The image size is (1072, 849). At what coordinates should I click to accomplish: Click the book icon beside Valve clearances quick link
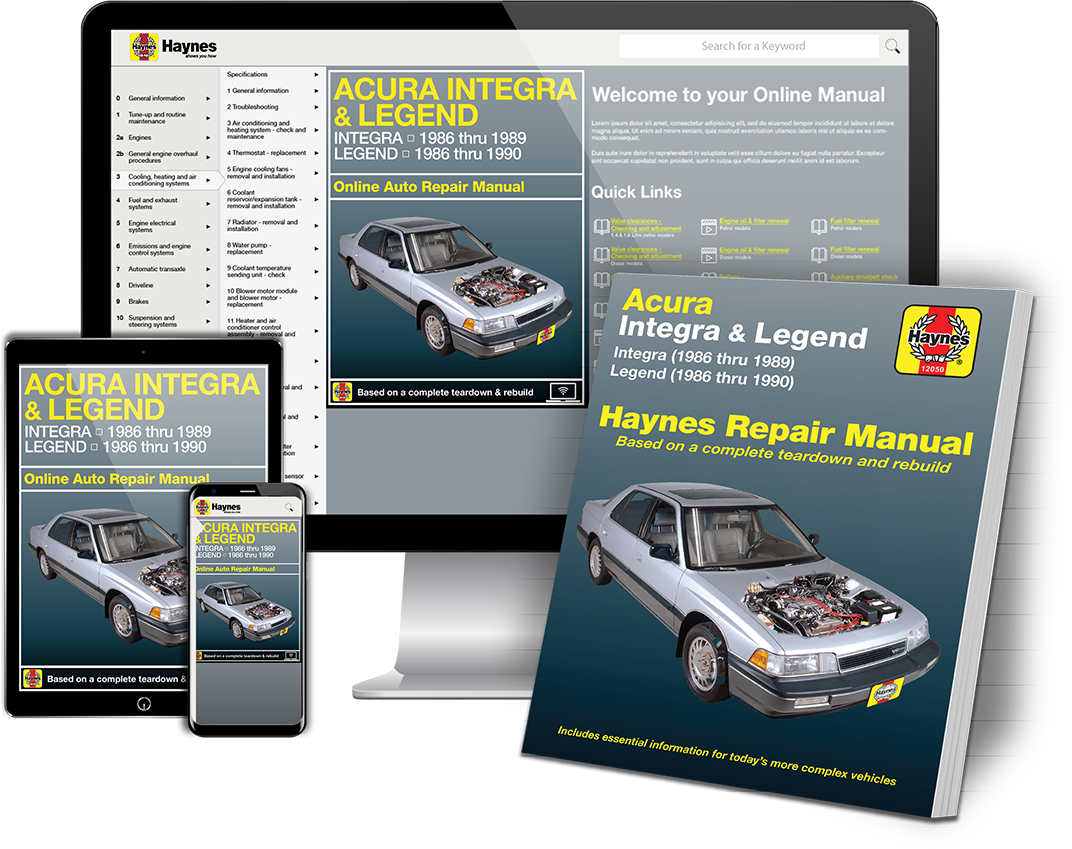[604, 225]
